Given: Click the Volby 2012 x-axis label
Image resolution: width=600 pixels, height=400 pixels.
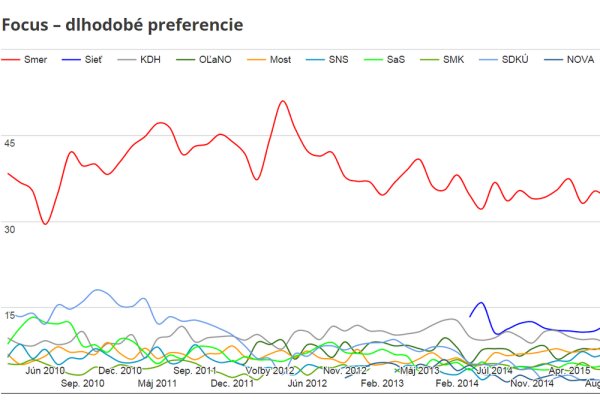Looking at the screenshot, I should pos(271,370).
